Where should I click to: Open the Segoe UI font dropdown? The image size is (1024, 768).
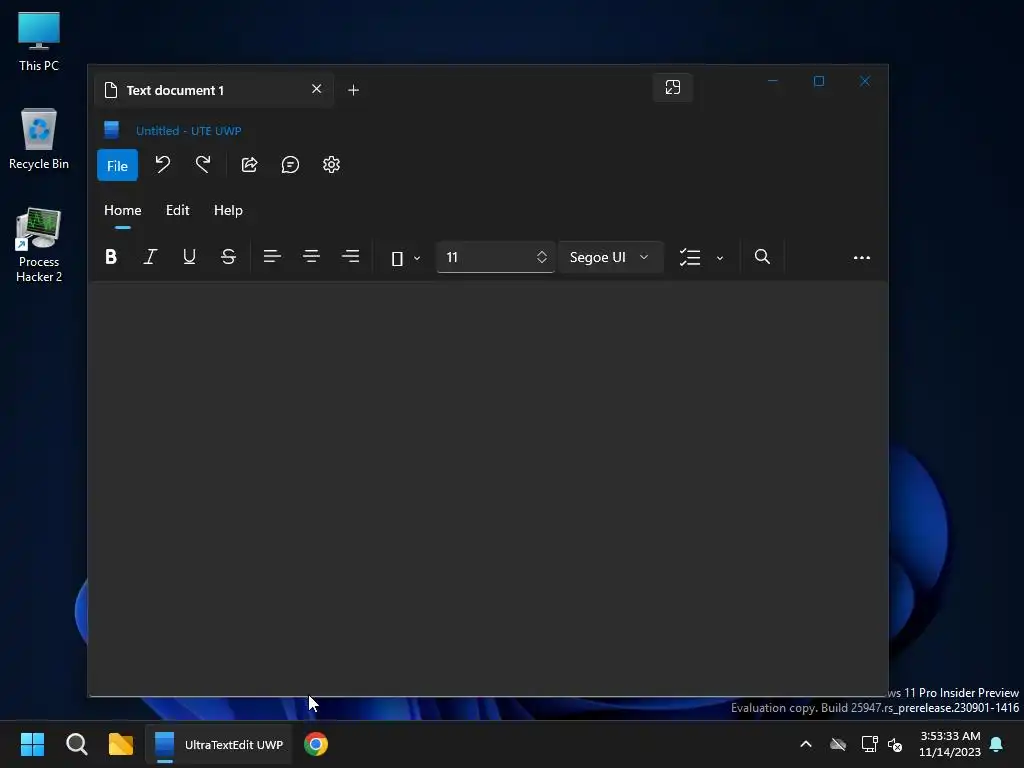click(610, 257)
